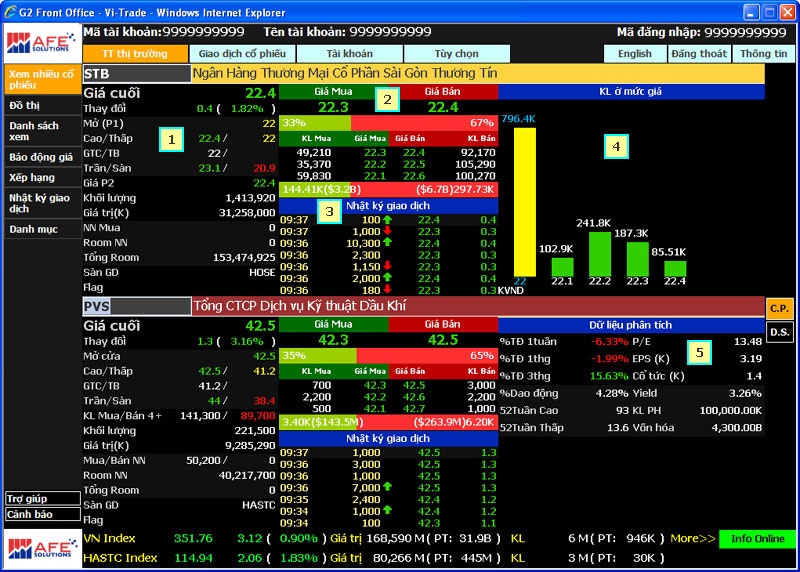Select Xem nhiều cổ phiếu in sidebar
Screen dimensions: 800x572
click(x=42, y=79)
